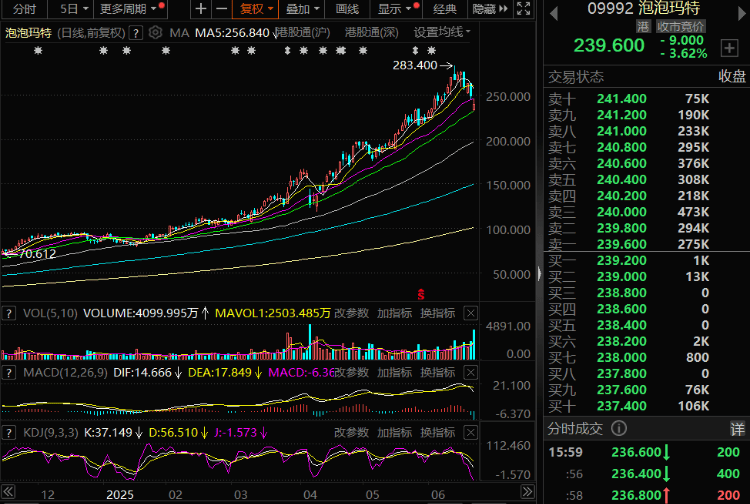
Task: Close the MACD indicator panel
Action: tap(471, 373)
